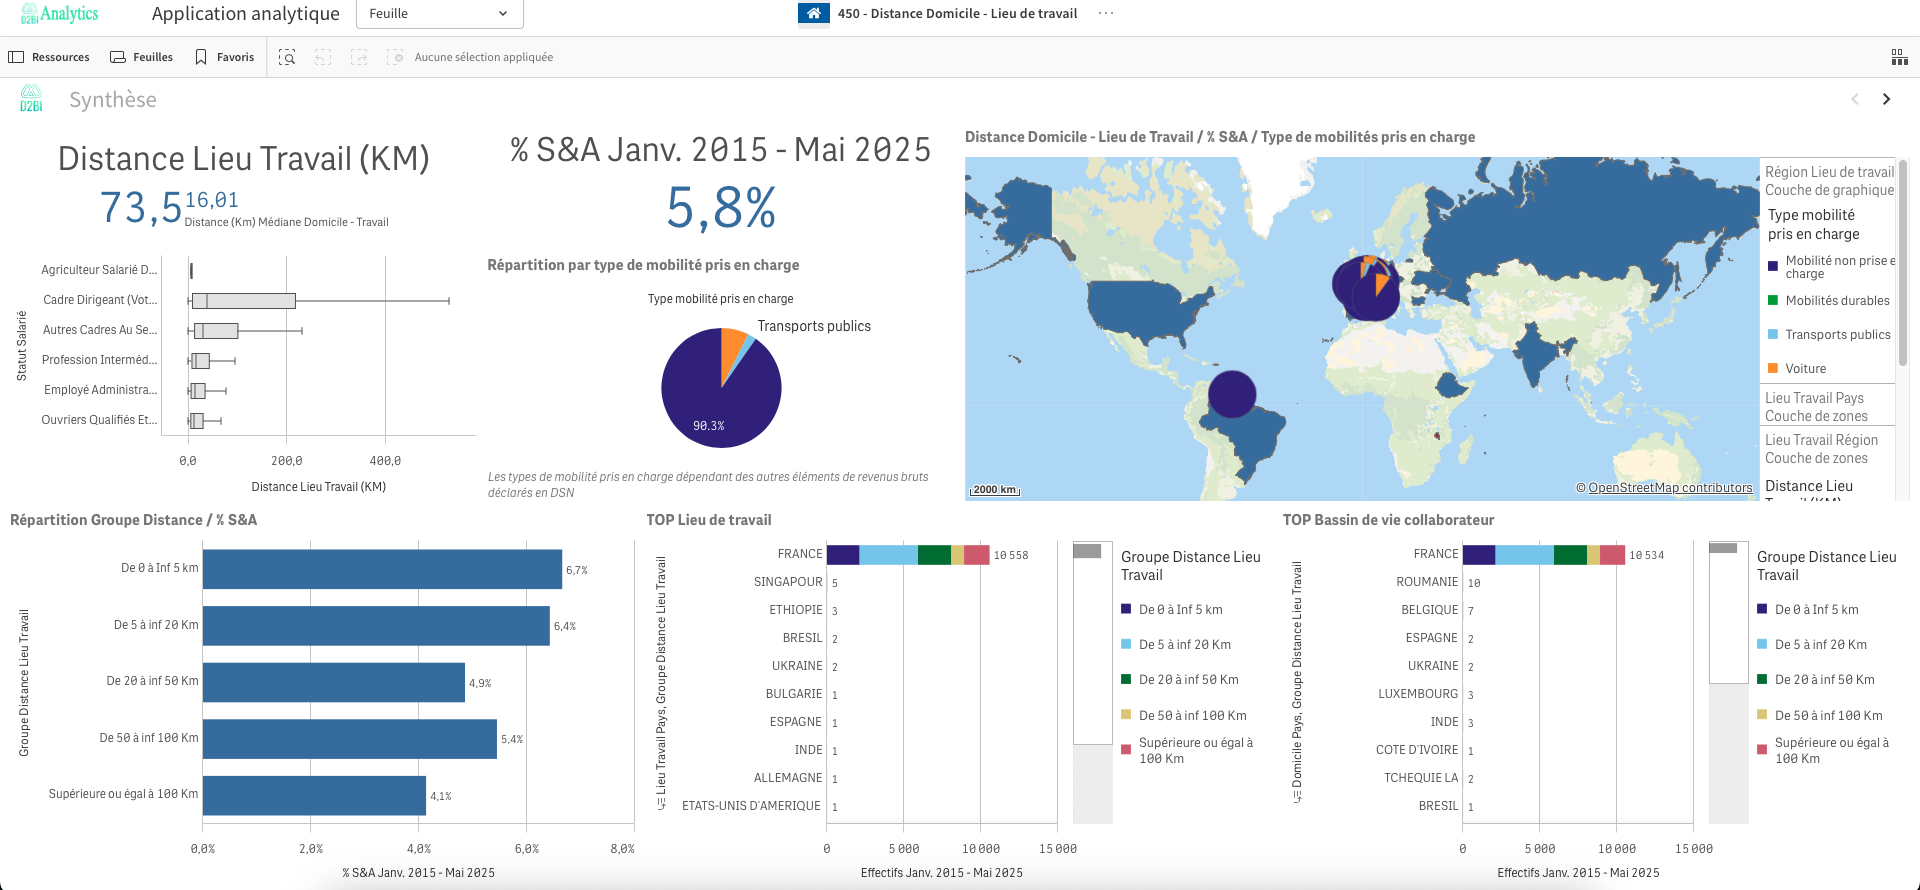Go to the next sheet arrow
Image resolution: width=1920 pixels, height=890 pixels.
click(1886, 99)
